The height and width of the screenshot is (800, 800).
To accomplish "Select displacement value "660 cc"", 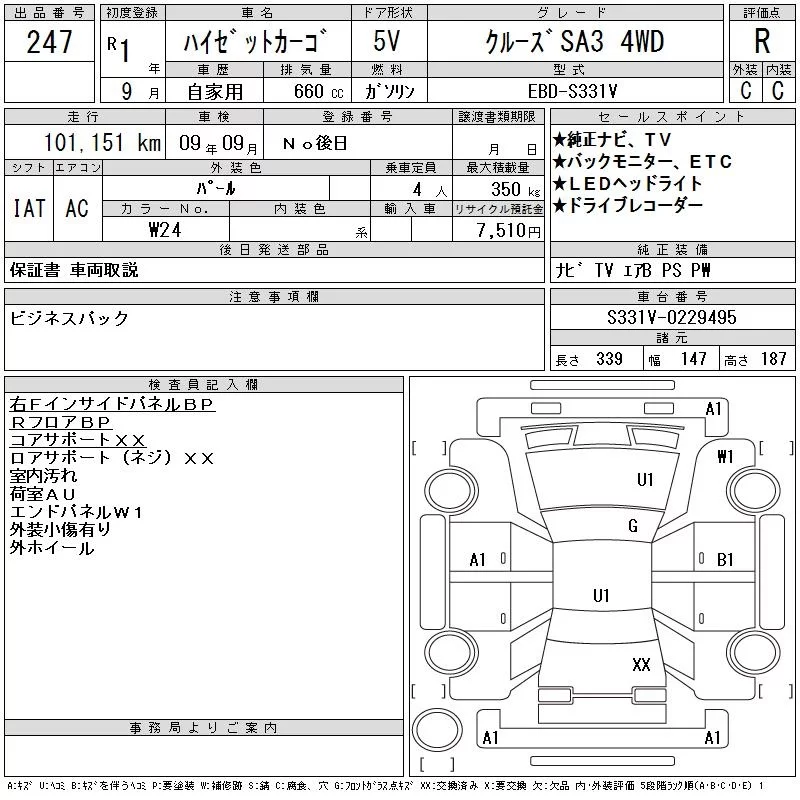I will pyautogui.click(x=318, y=91).
